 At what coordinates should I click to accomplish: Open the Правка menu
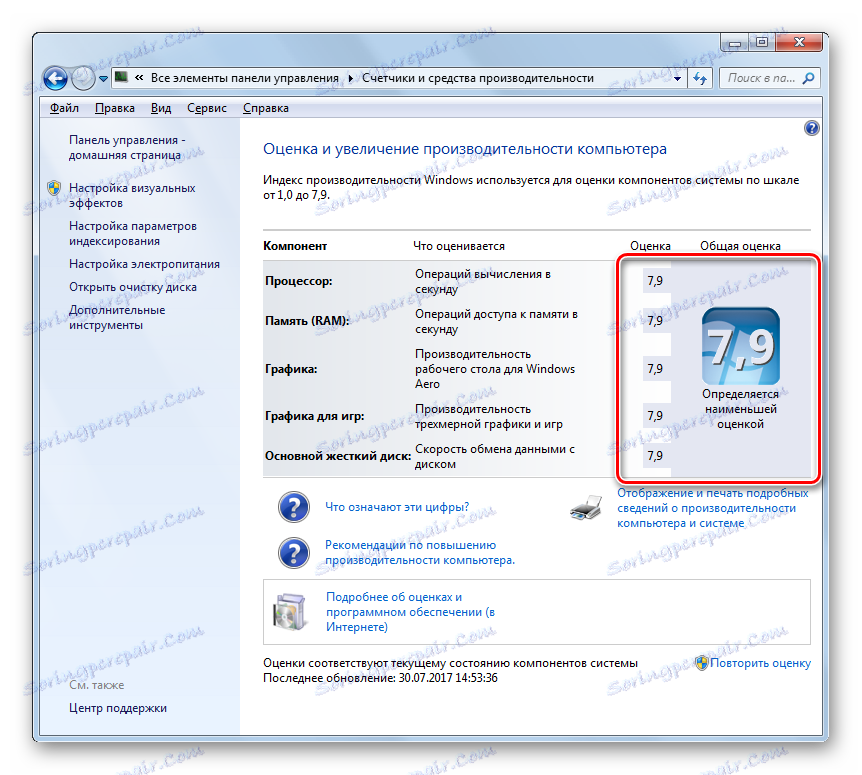pyautogui.click(x=114, y=108)
